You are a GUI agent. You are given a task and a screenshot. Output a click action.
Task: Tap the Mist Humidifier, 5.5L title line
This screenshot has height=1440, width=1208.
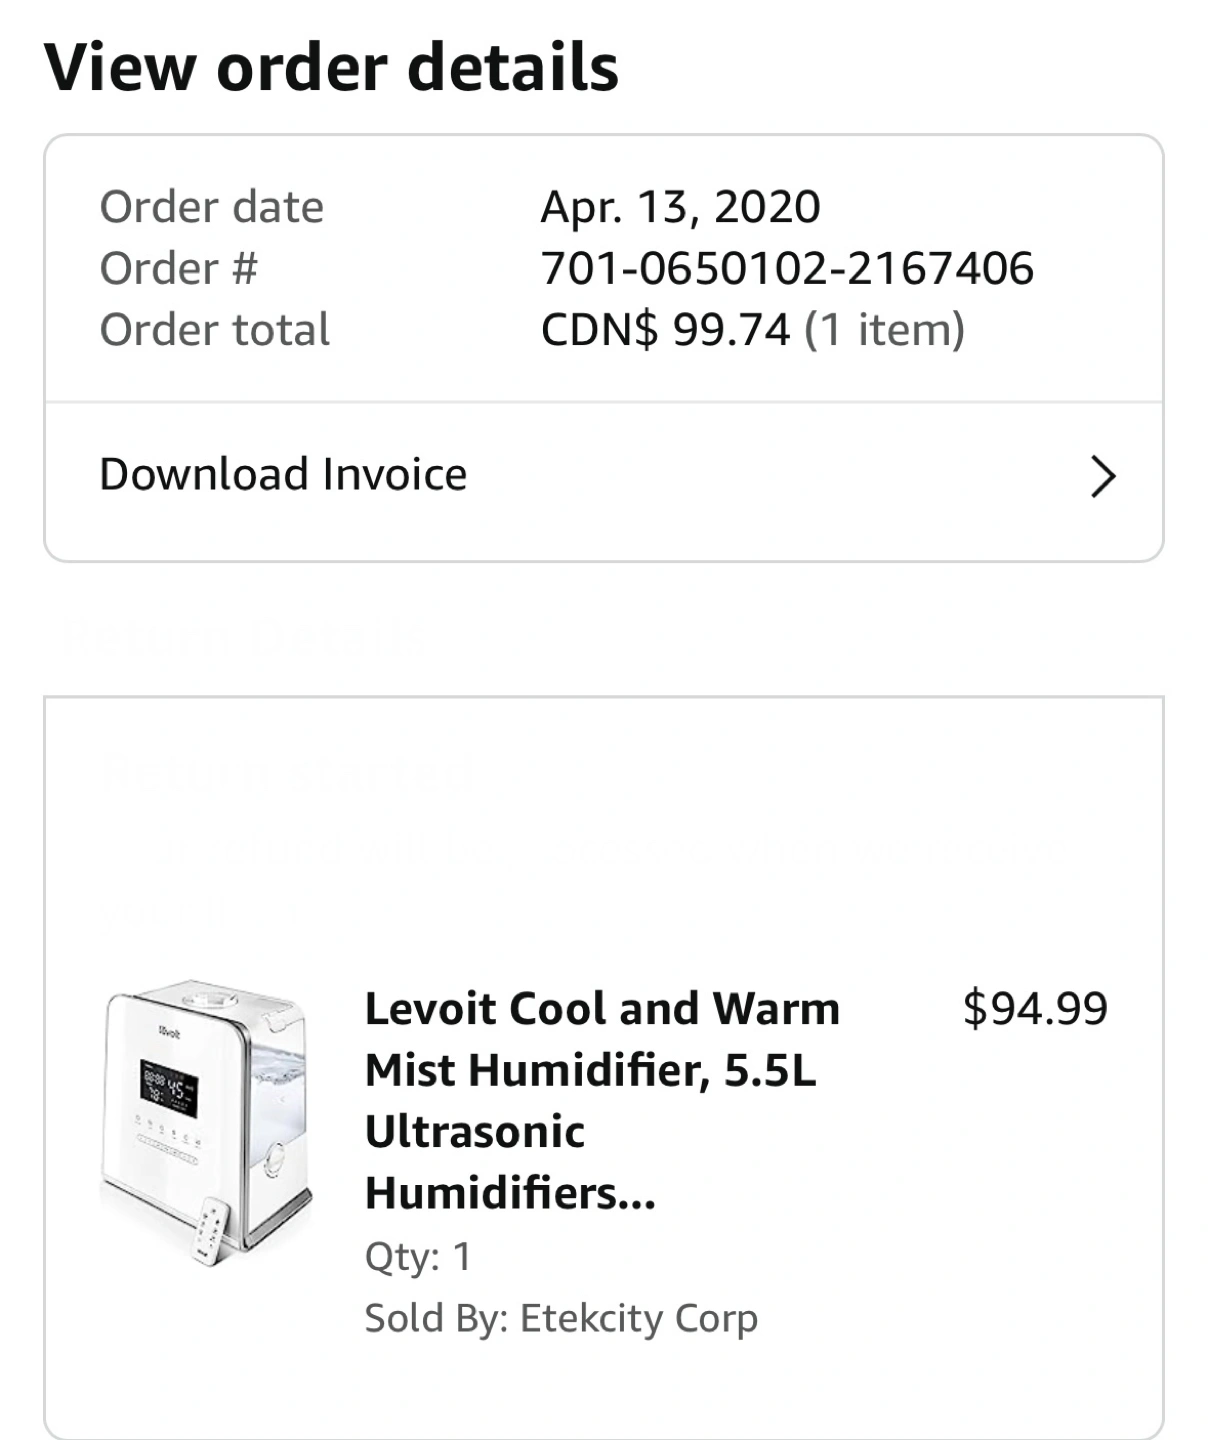pyautogui.click(x=591, y=1071)
